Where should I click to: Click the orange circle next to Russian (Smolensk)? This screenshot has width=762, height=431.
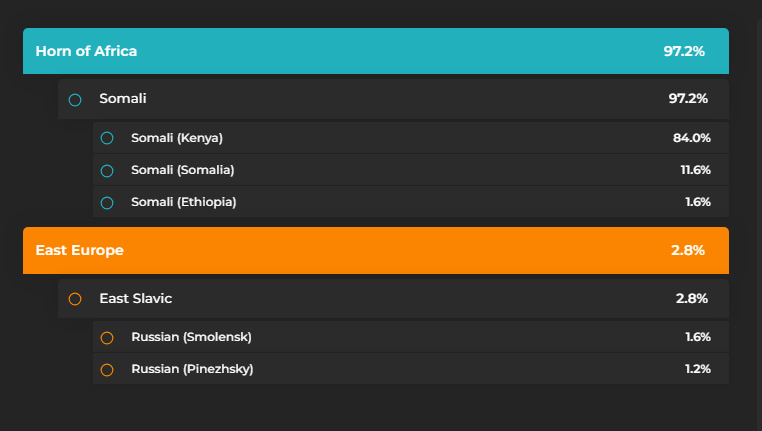[x=107, y=338]
